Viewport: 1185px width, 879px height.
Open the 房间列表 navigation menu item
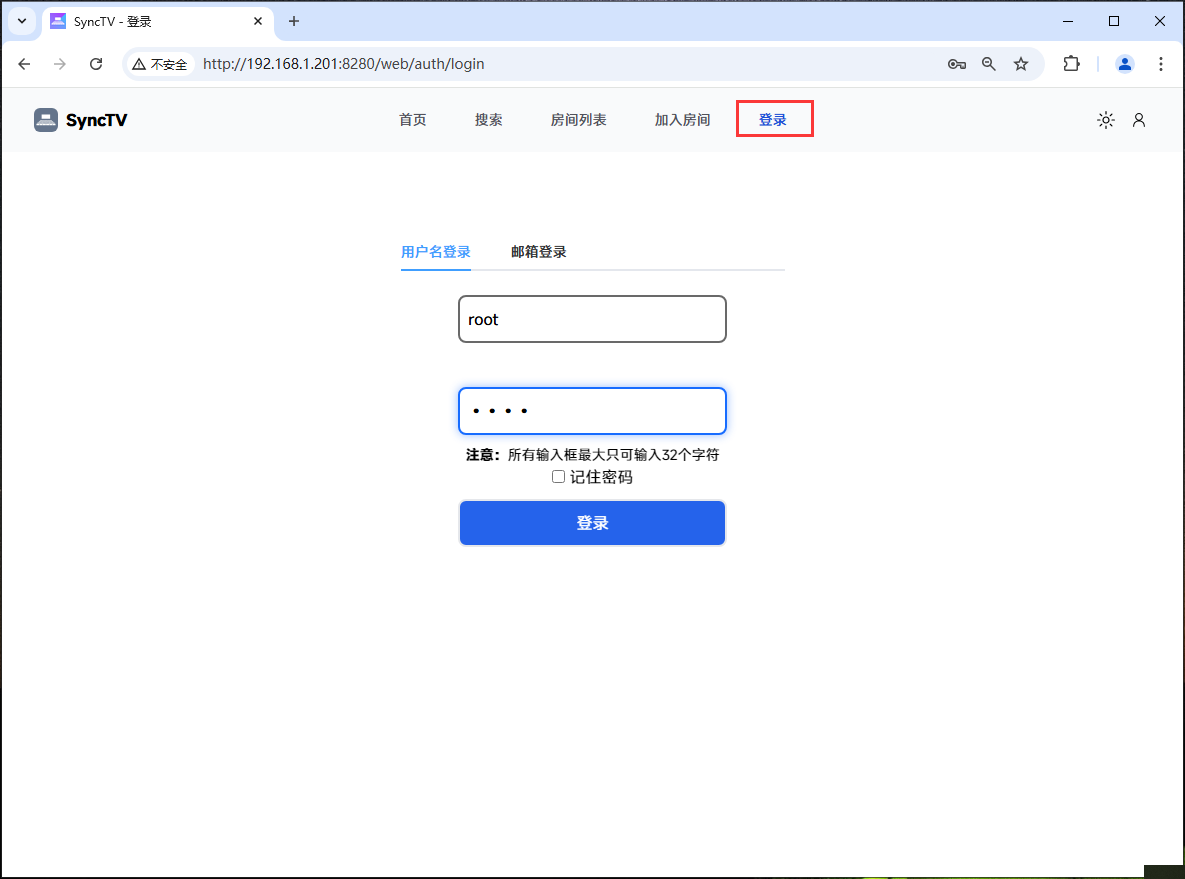click(578, 119)
